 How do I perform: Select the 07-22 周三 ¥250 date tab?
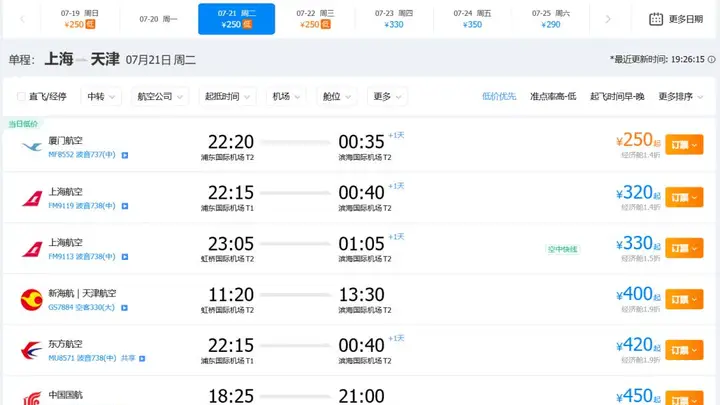coord(315,19)
